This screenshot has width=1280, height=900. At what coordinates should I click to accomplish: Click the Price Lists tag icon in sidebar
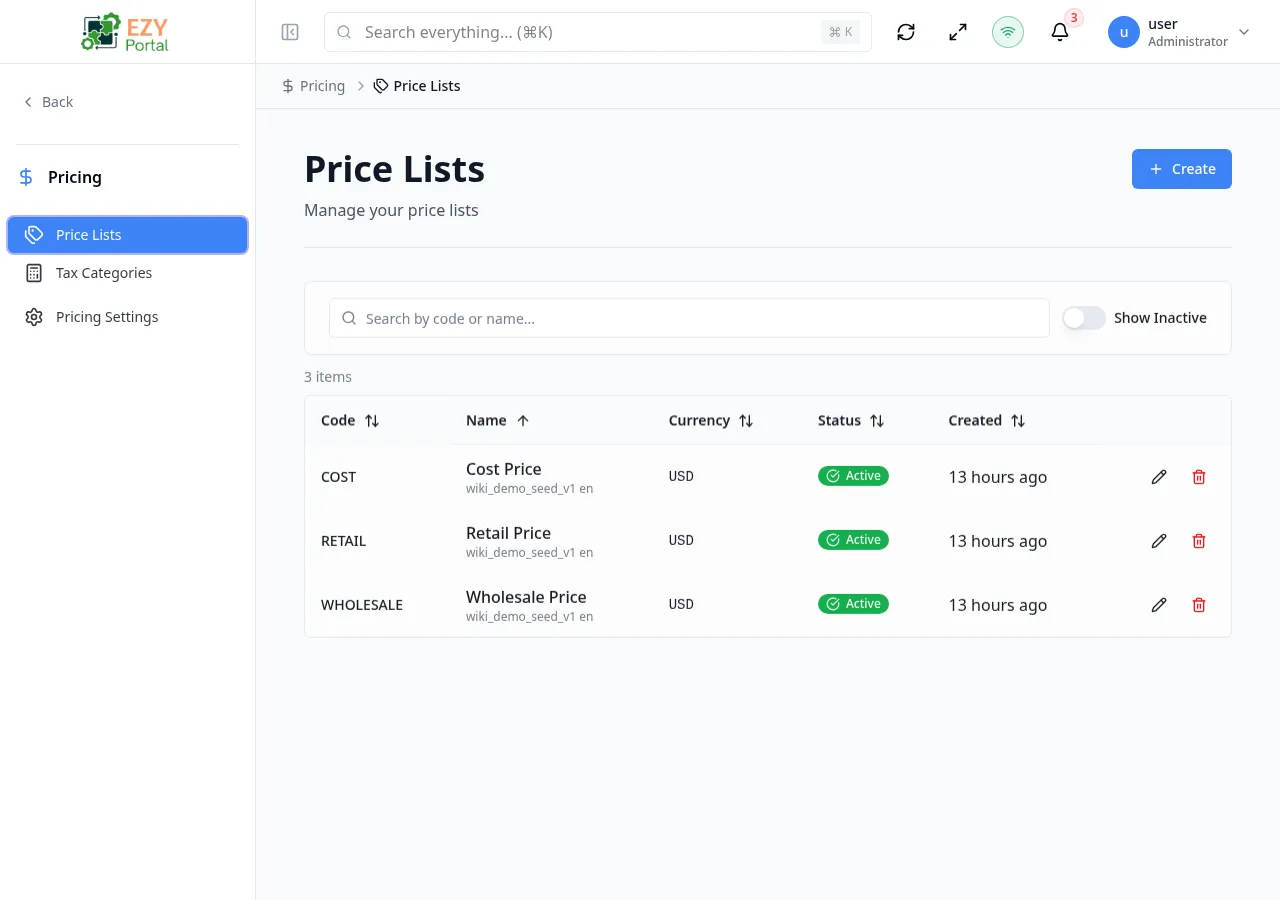(x=34, y=235)
